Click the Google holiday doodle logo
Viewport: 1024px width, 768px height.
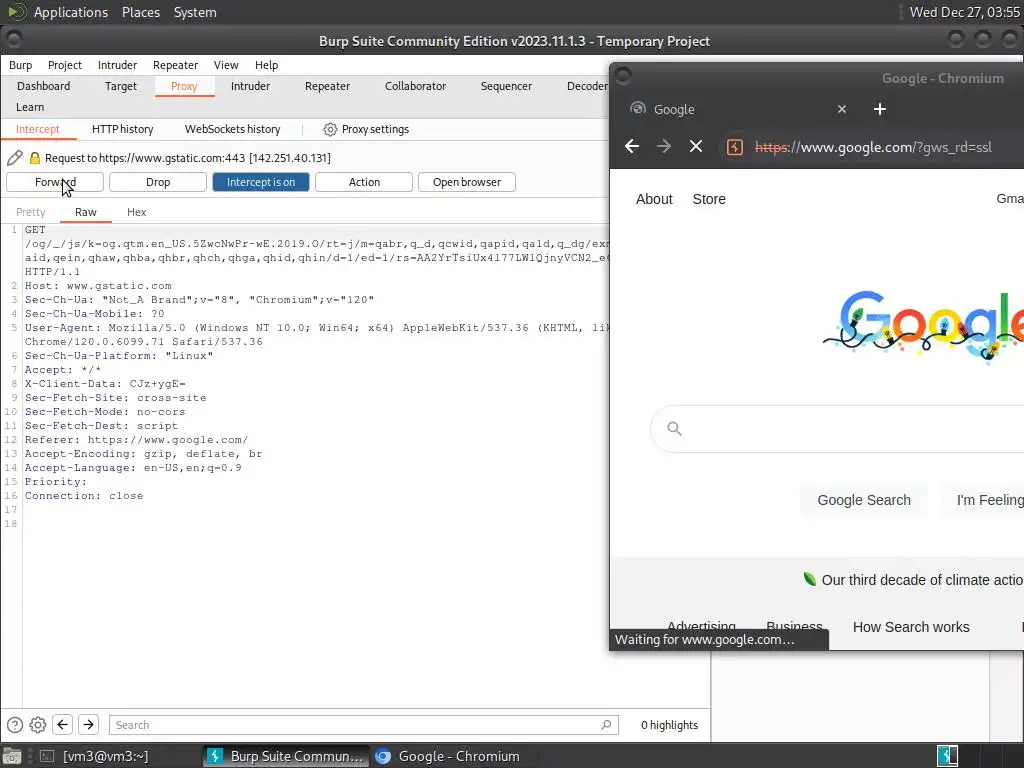923,325
